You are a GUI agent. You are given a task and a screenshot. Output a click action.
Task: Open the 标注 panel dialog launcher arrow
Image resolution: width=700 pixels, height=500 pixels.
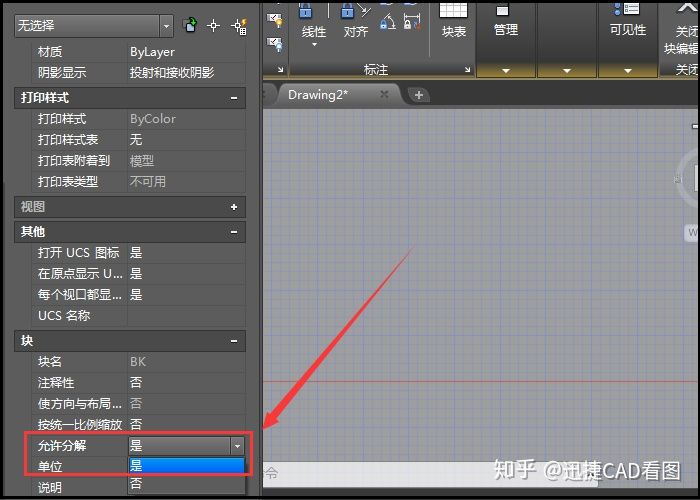pos(467,70)
